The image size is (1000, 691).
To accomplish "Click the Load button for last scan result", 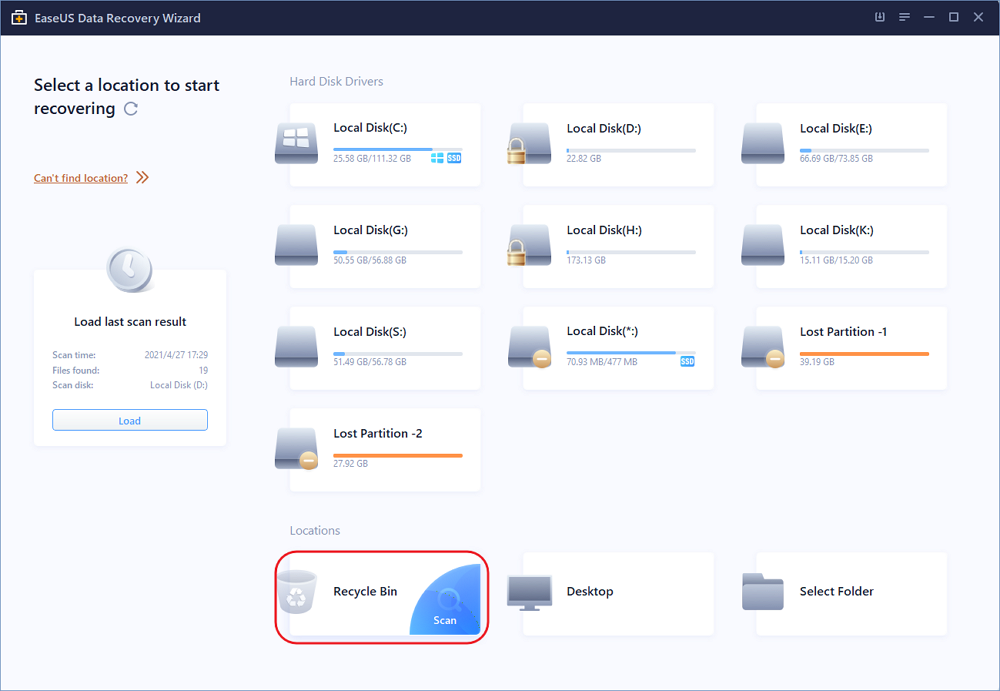I will (x=129, y=420).
